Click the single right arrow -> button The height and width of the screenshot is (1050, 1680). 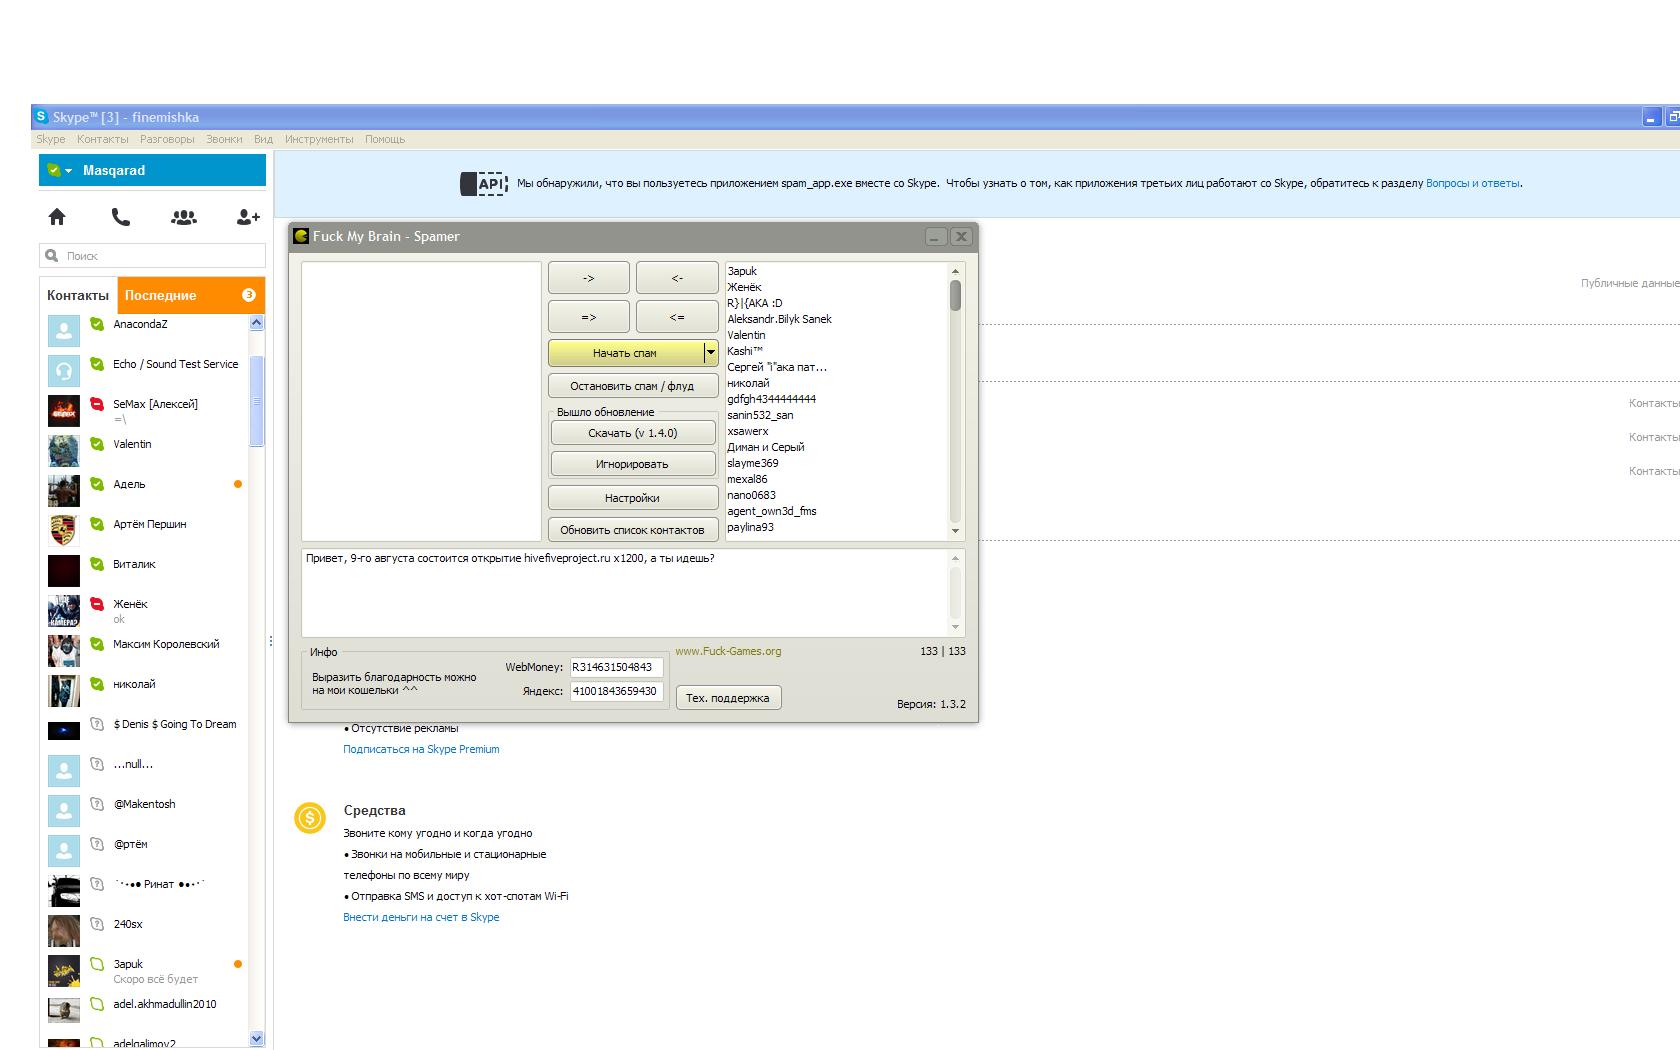pyautogui.click(x=589, y=278)
